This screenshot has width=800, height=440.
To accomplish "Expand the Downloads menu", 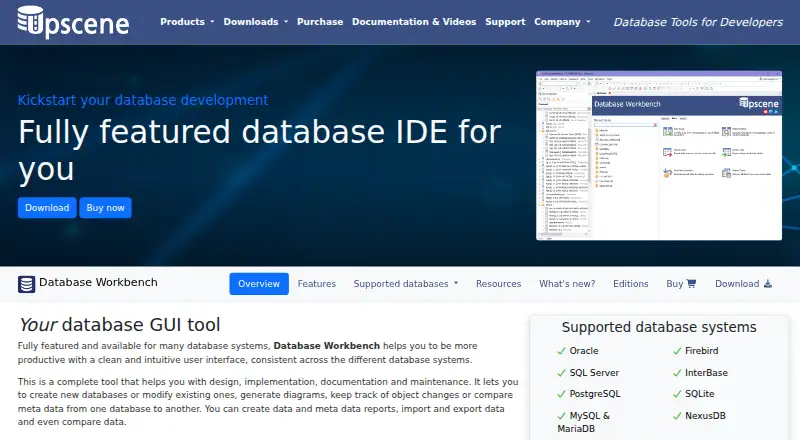I will (x=255, y=22).
